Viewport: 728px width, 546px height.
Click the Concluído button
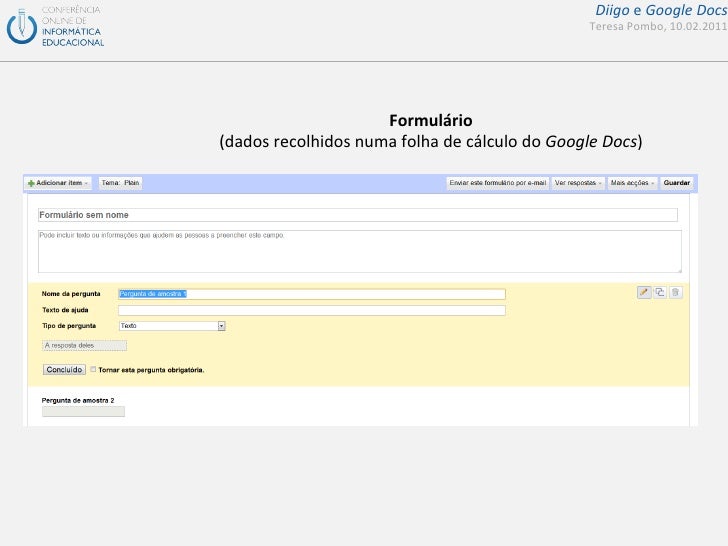64,370
